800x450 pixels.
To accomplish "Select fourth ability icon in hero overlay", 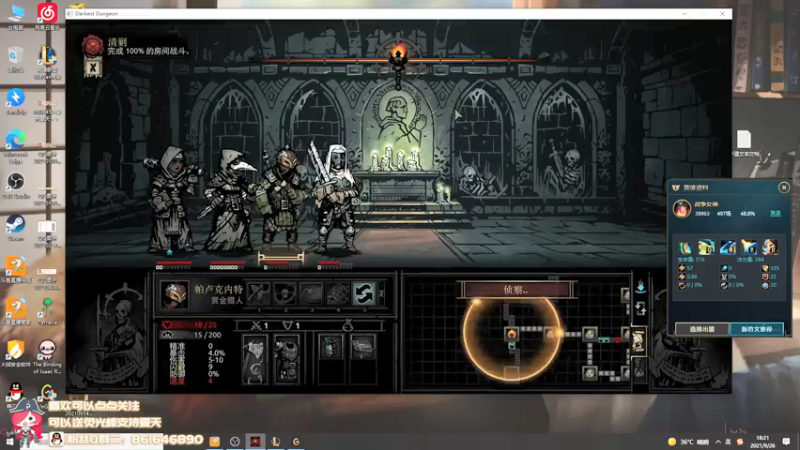I will coord(749,247).
